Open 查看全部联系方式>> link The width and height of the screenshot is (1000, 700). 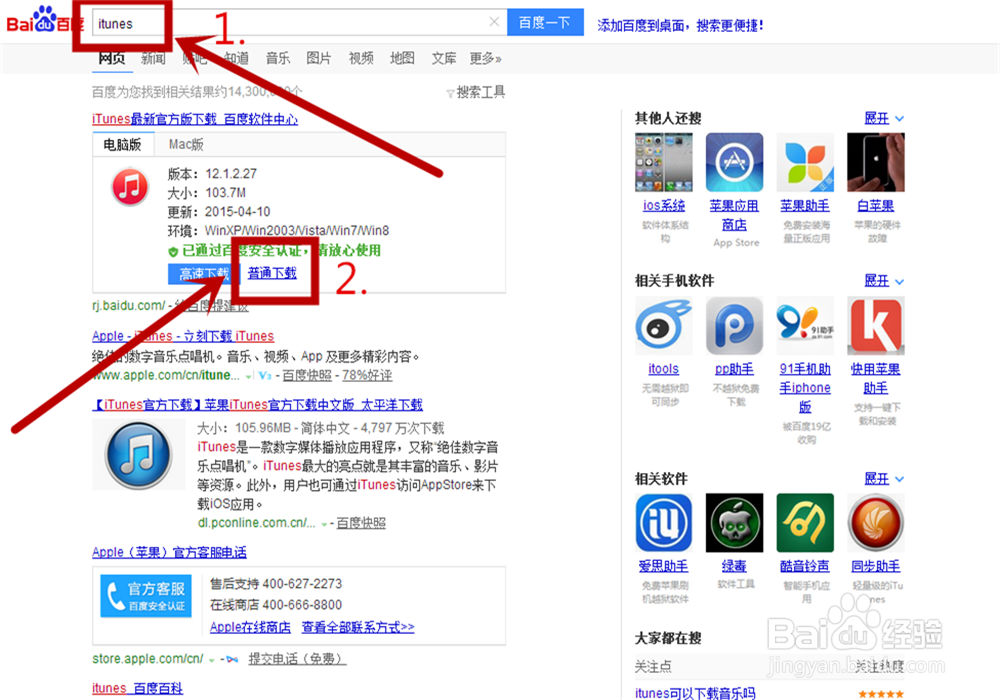coord(358,627)
